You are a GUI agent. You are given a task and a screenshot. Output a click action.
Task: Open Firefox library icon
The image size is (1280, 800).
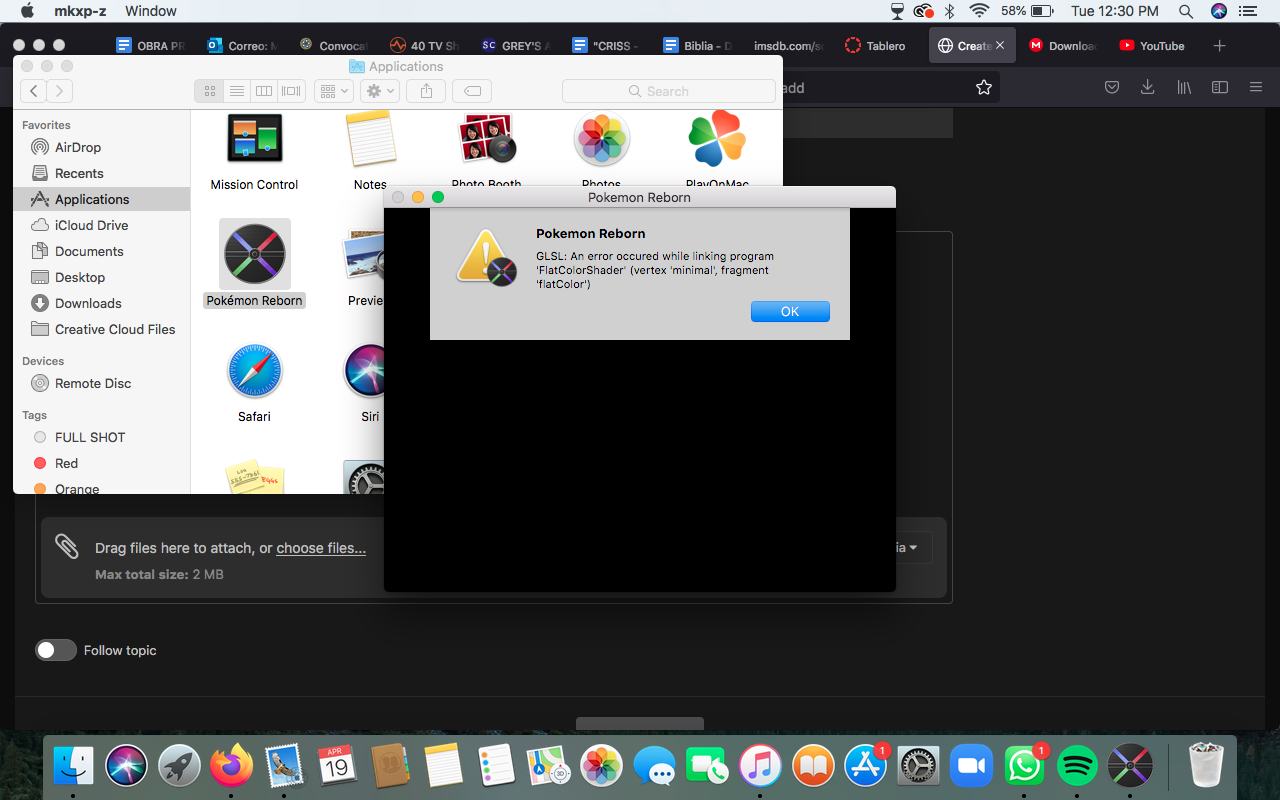[x=1184, y=87]
